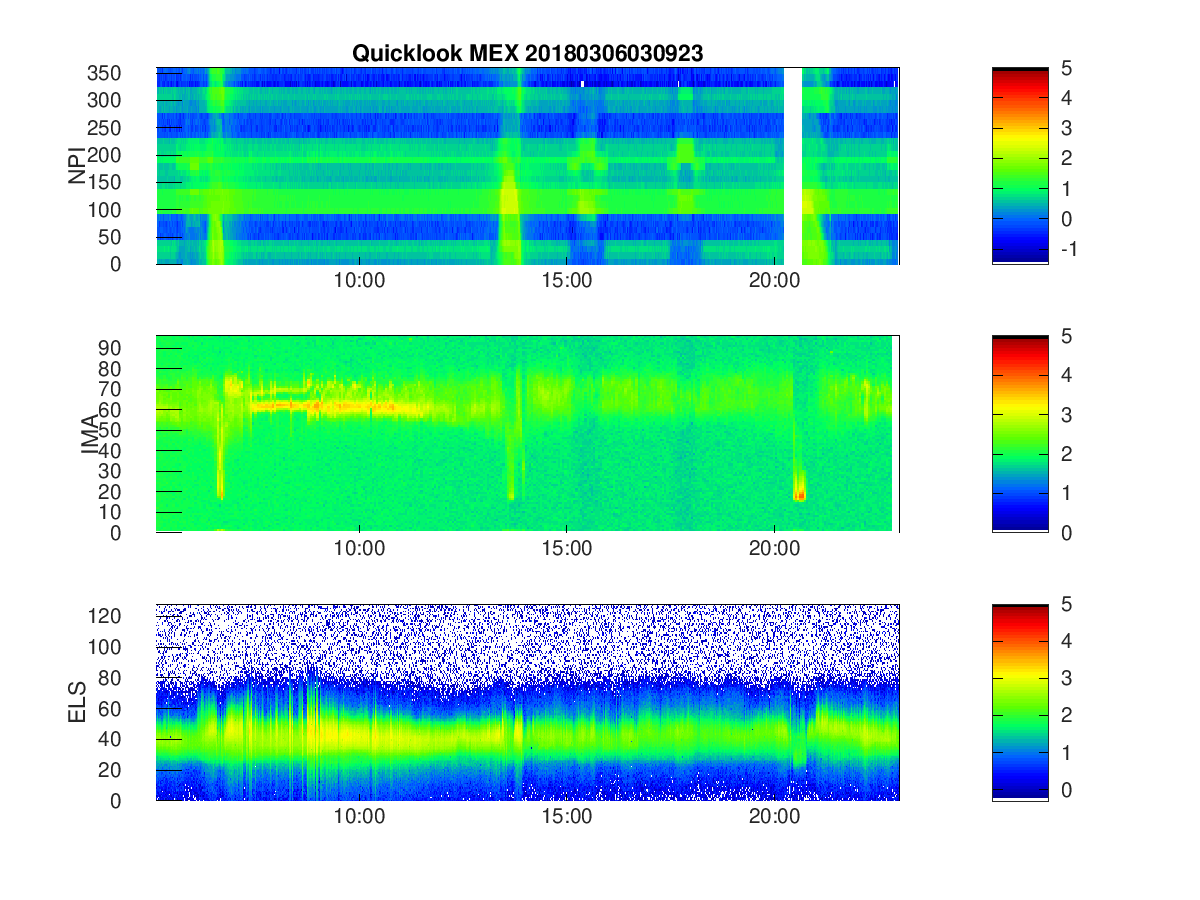Click the plot title Quicklook MEX 20180306030923
The height and width of the screenshot is (900, 1200).
(x=527, y=54)
